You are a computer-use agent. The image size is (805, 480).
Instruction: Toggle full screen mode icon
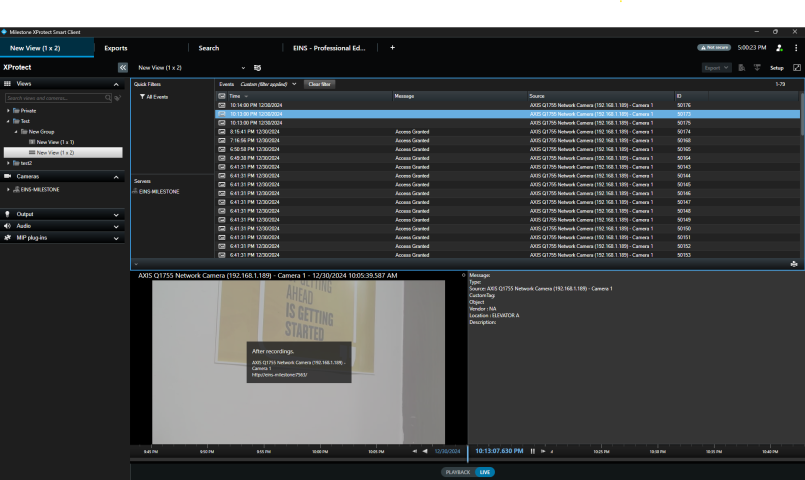(797, 67)
